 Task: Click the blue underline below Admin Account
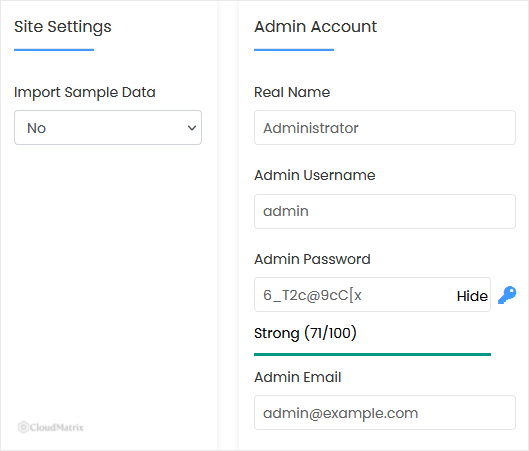[294, 50]
